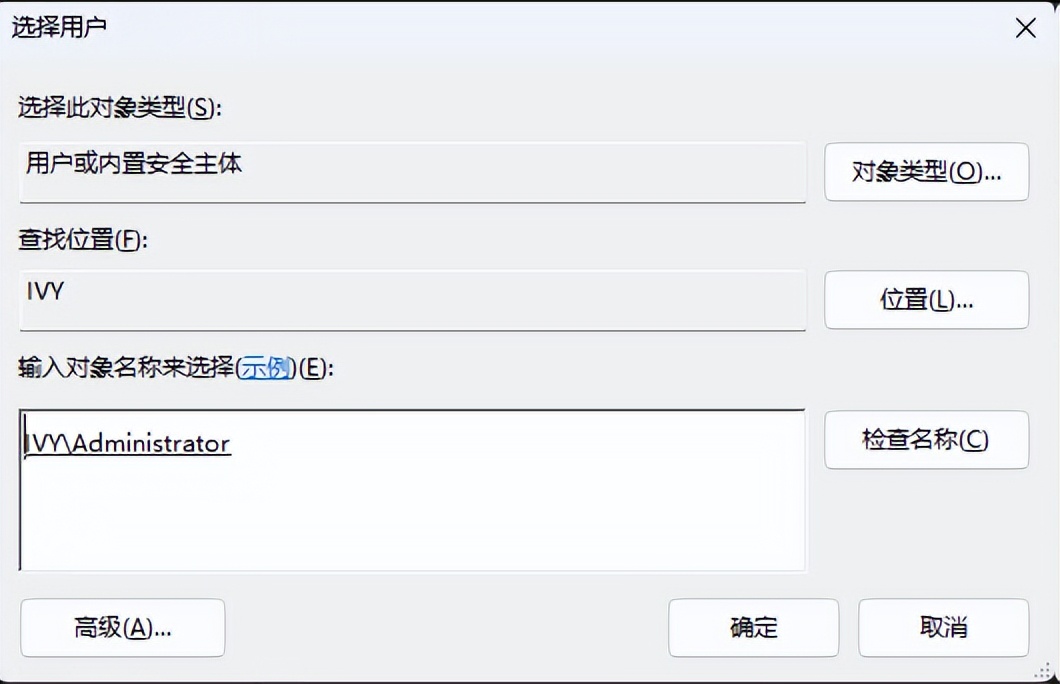Select the text IVY\Administrator
The image size is (1060, 684).
tap(126, 443)
